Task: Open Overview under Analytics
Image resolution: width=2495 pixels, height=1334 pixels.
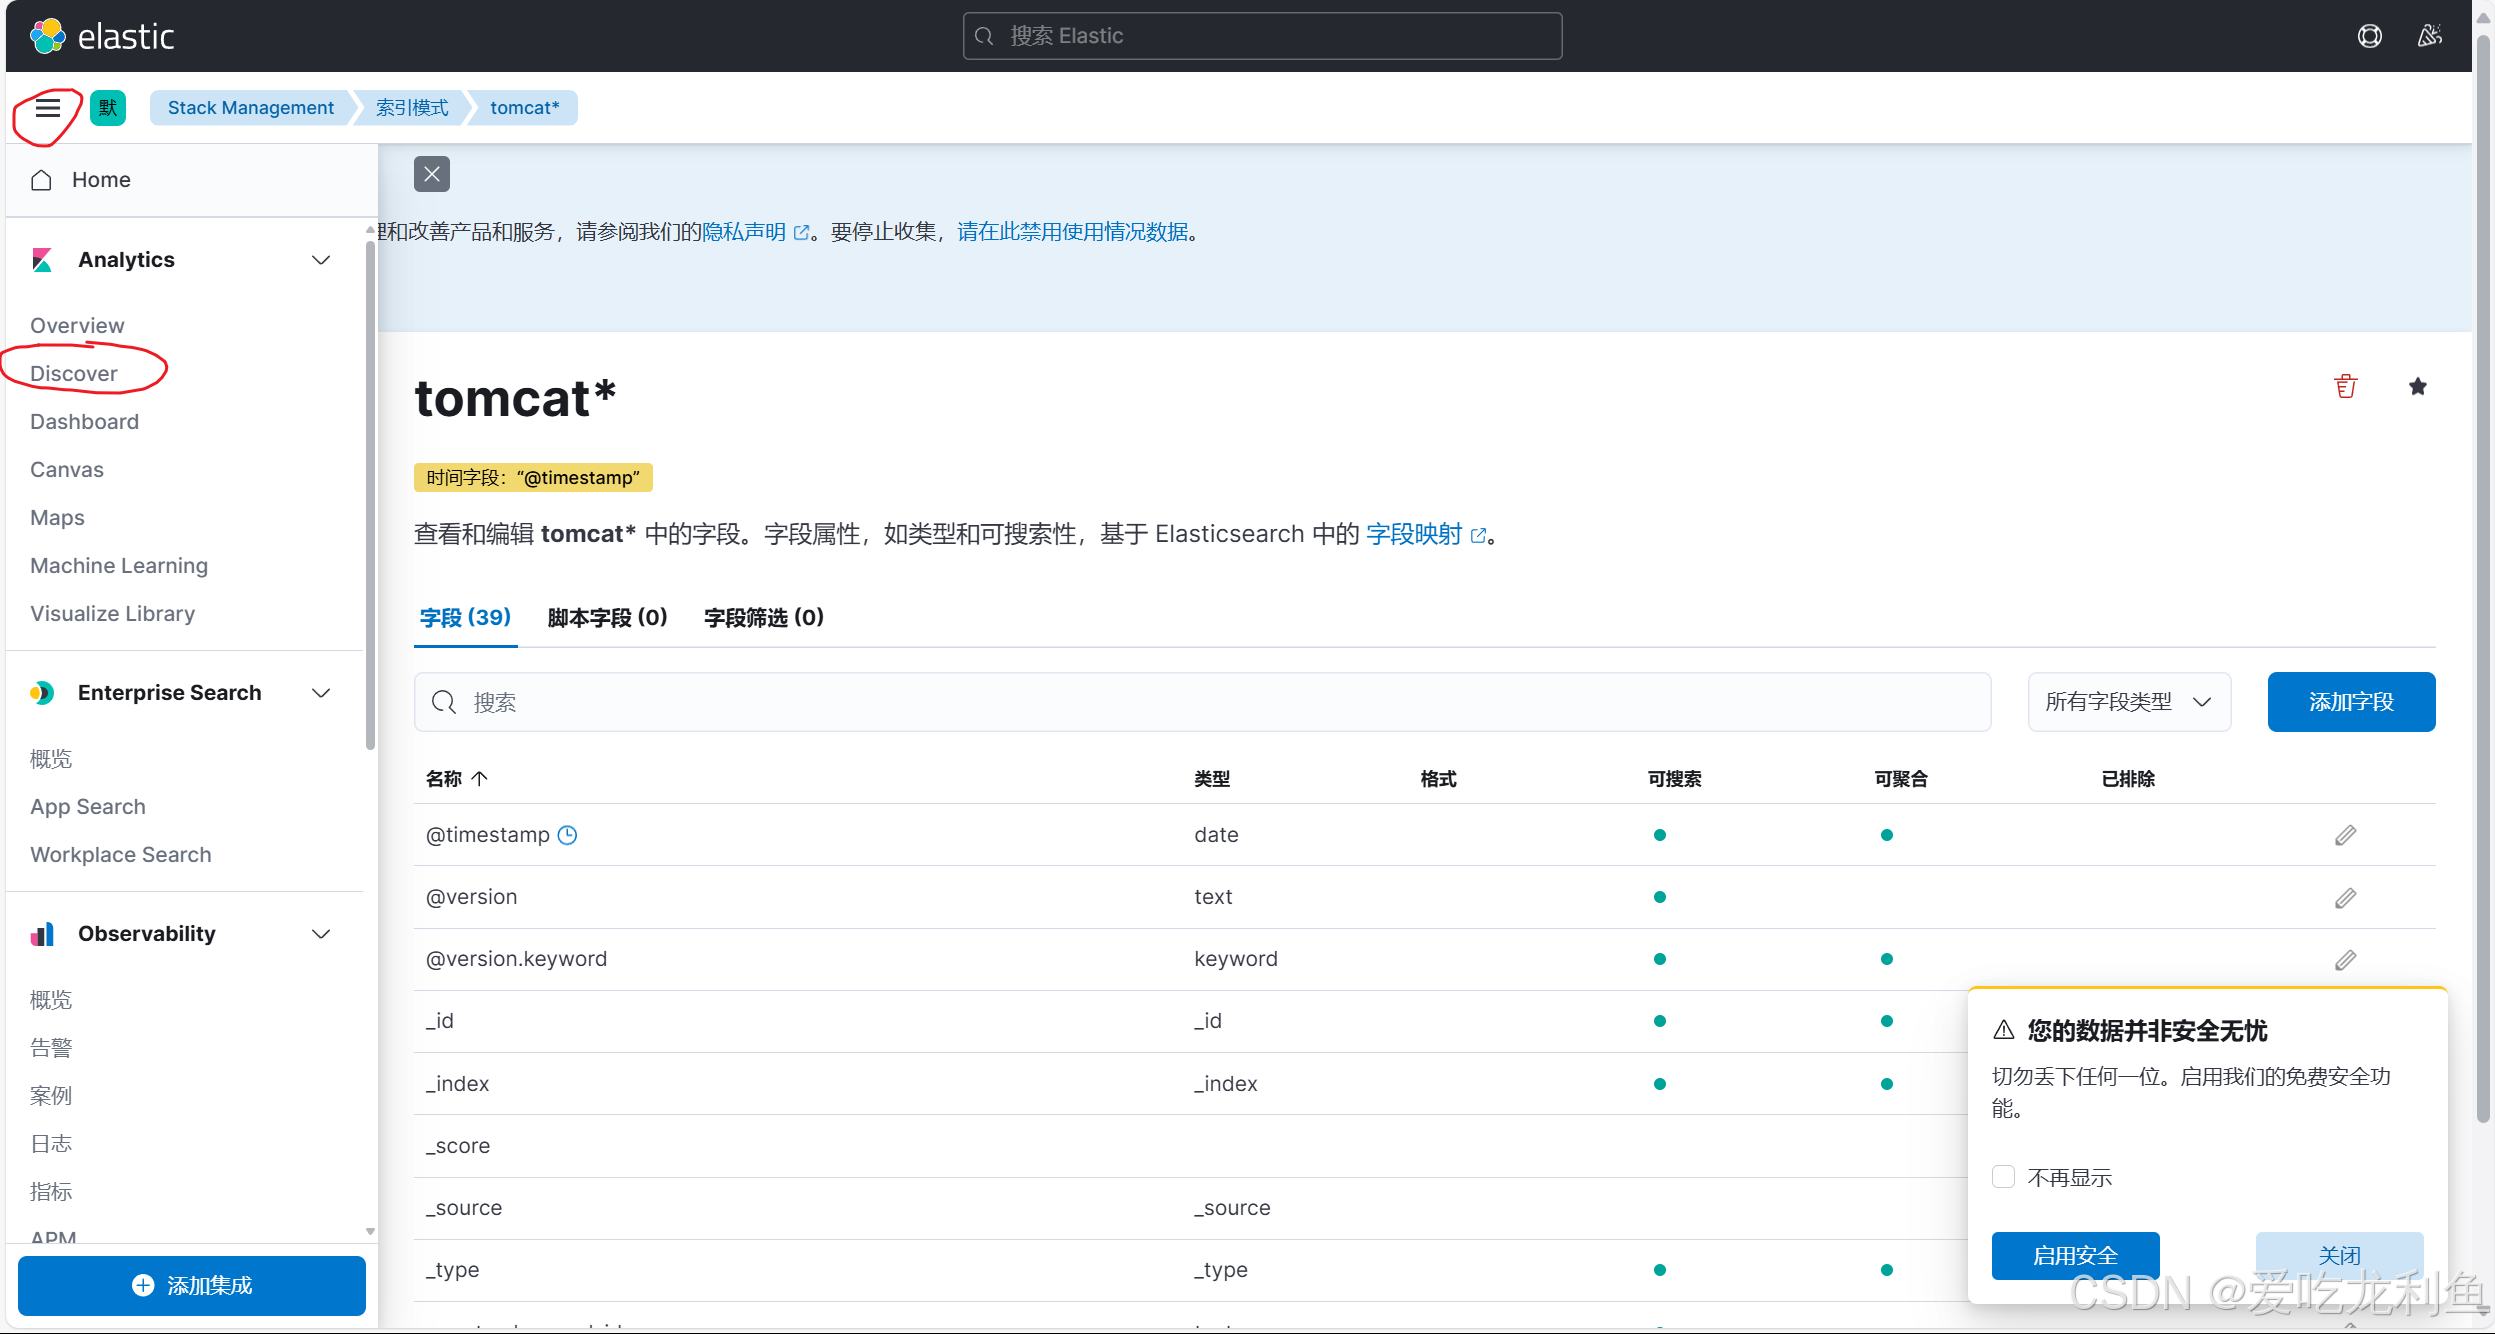Action: coord(77,326)
